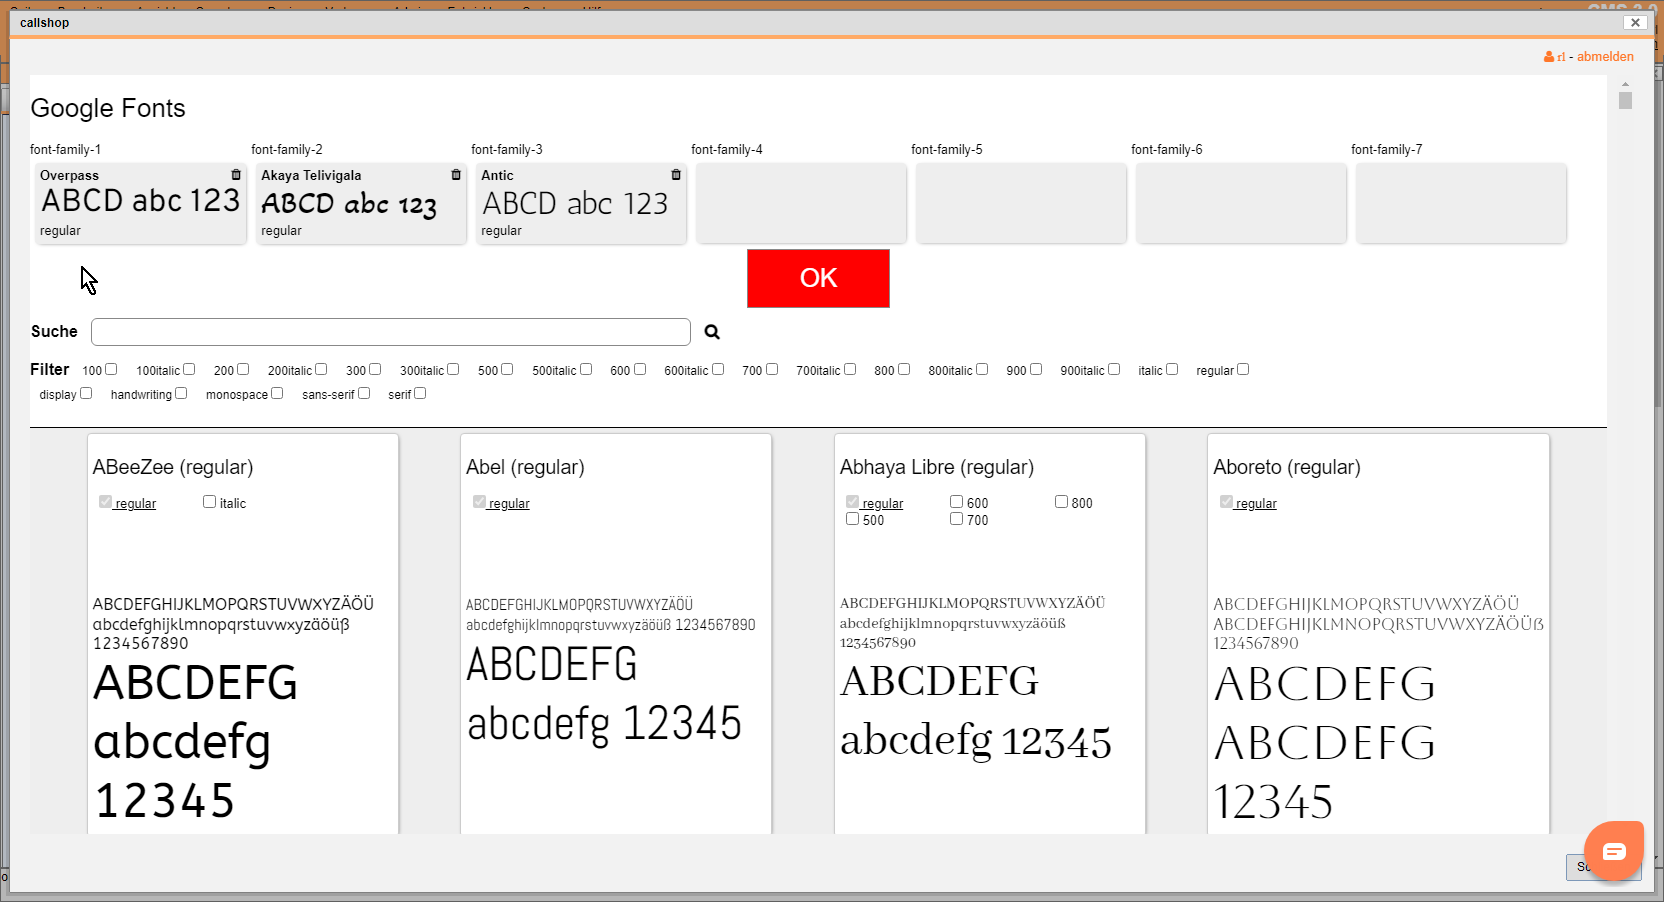
Task: Click the scrollbar up arrow
Action: pyautogui.click(x=1625, y=84)
